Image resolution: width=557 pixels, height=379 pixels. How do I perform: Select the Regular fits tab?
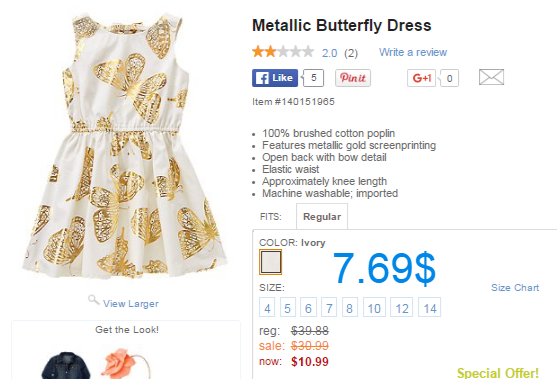(x=322, y=217)
